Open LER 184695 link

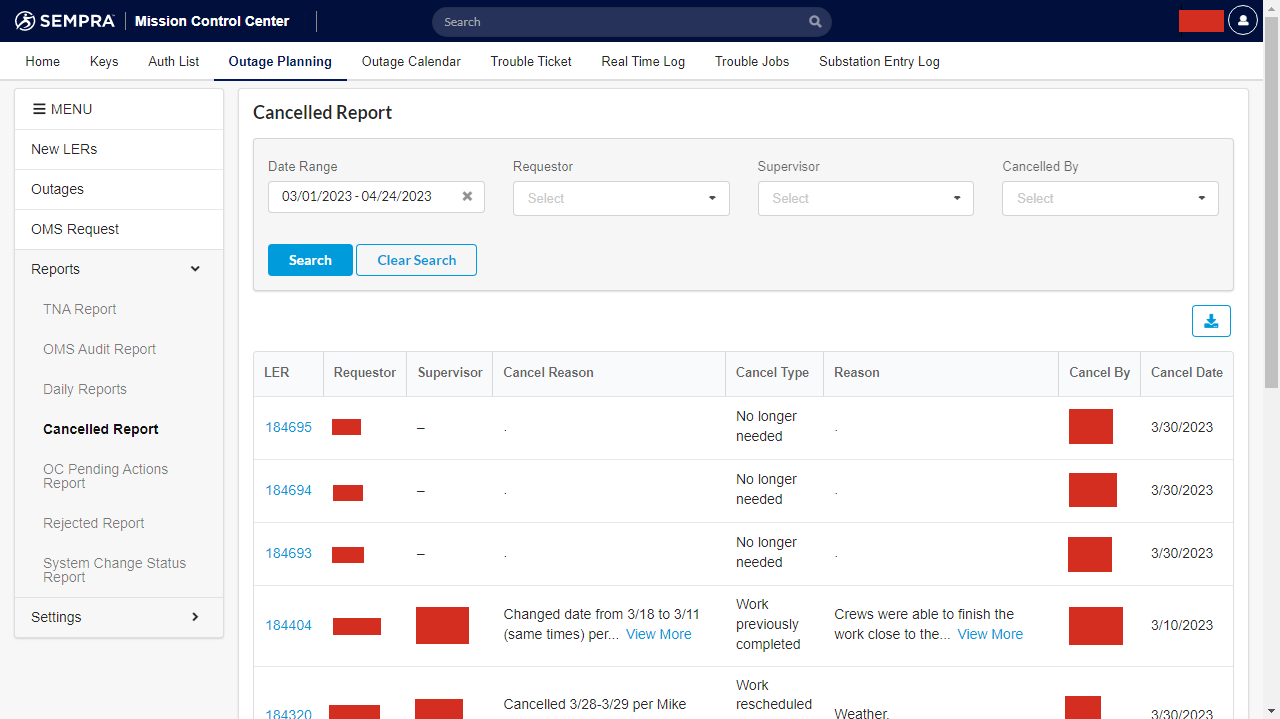[x=289, y=427]
